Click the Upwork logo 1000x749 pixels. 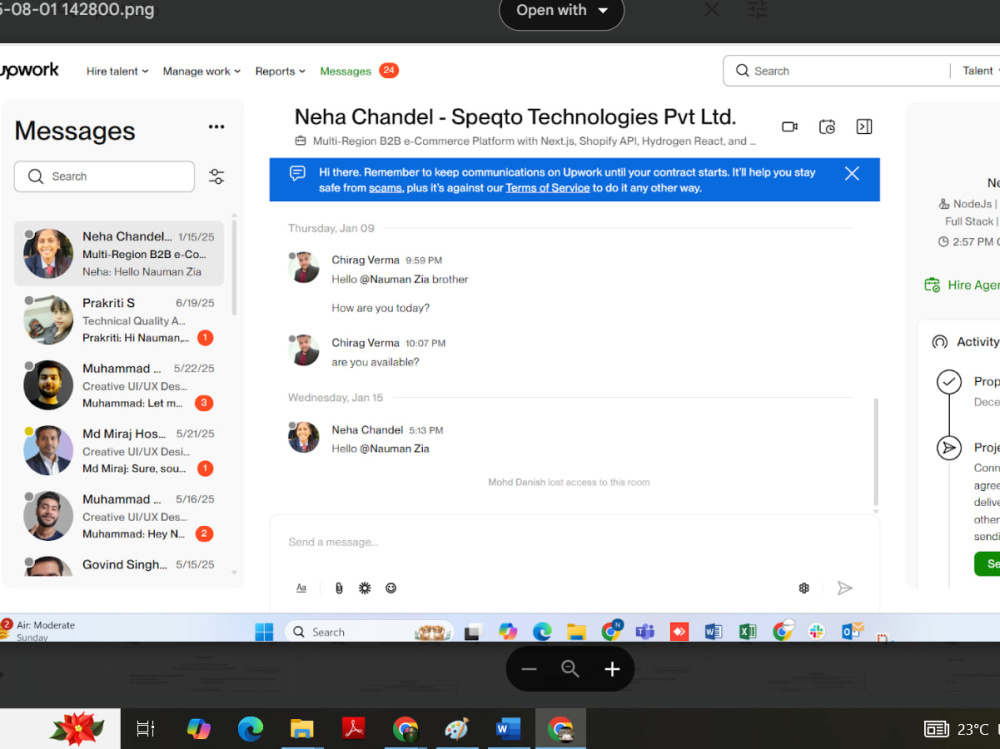[x=29, y=70]
